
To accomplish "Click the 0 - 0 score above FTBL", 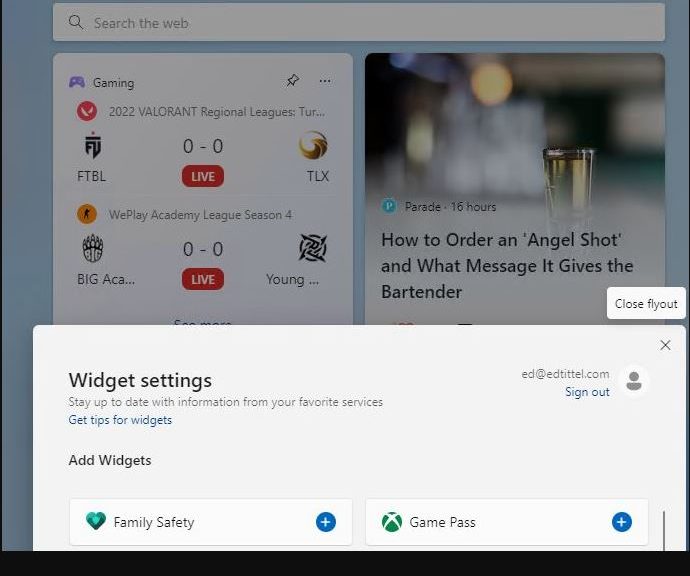I will tap(203, 146).
